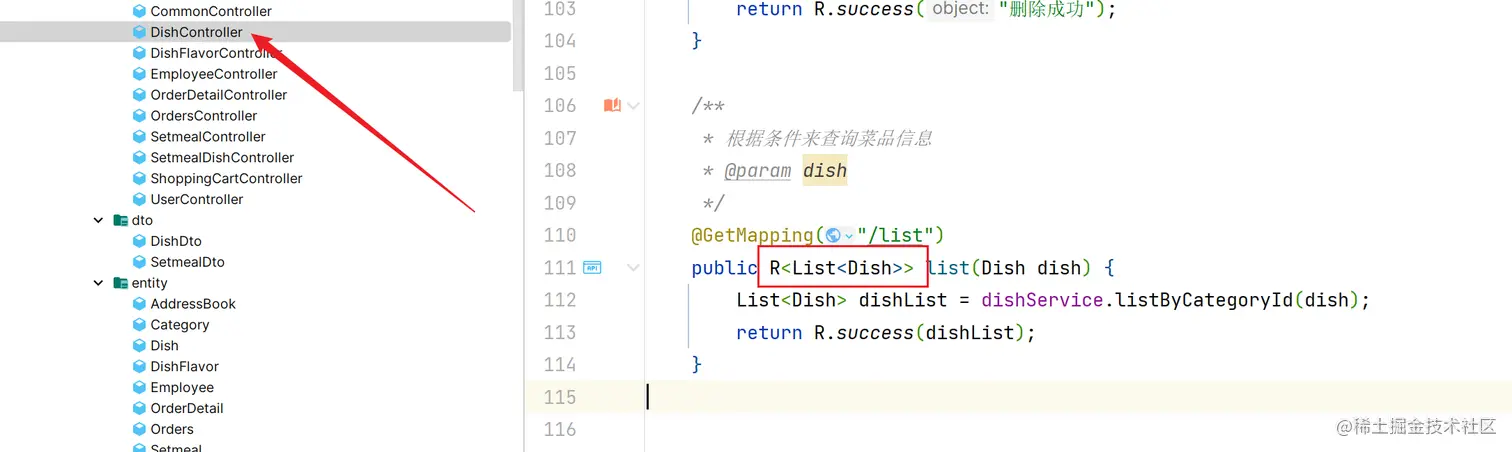This screenshot has width=1512, height=452.
Task: Open OrderDetail entity class
Action: (x=187, y=409)
